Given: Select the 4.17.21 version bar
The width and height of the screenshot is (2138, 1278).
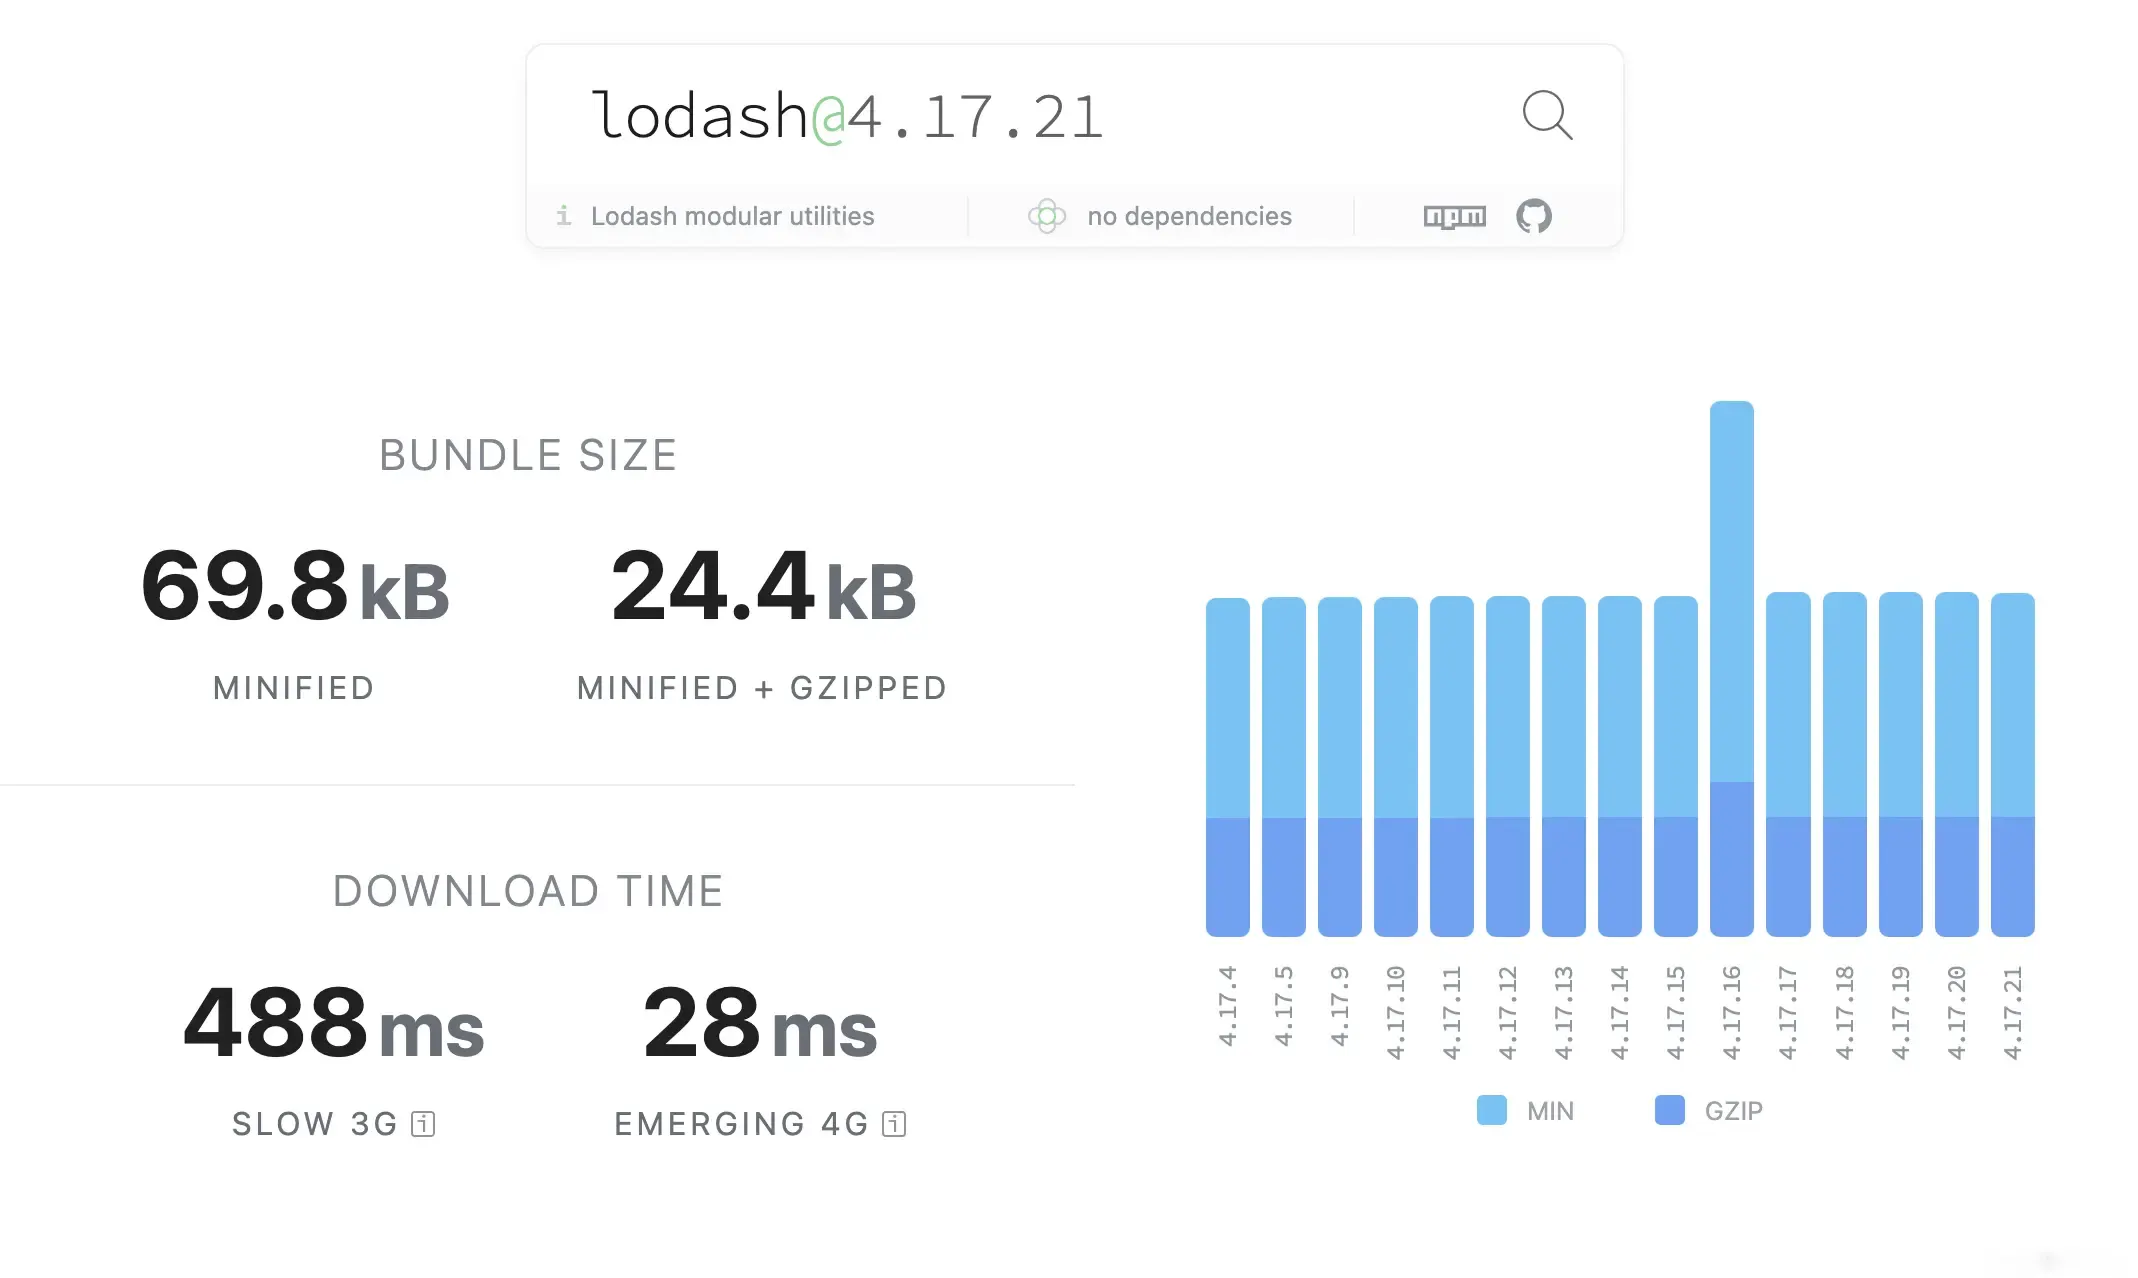Looking at the screenshot, I should pyautogui.click(x=2012, y=765).
